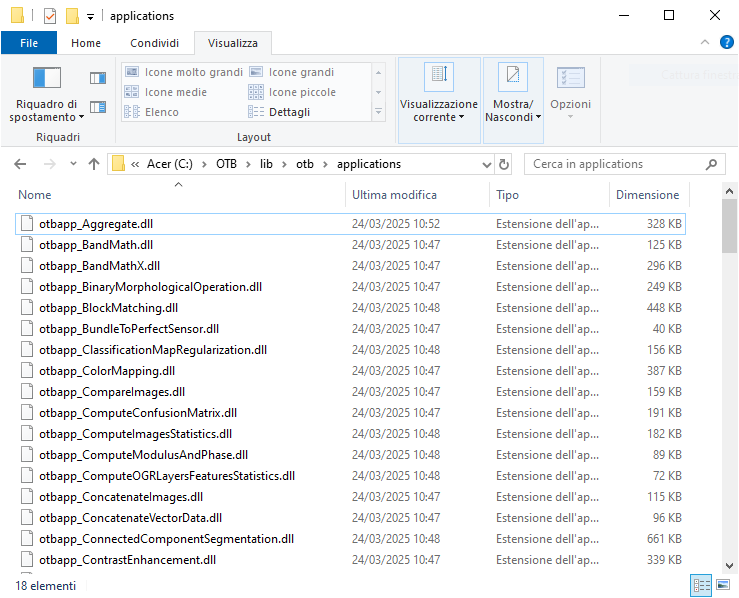This screenshot has height=598, width=739.
Task: Click the search magnifier icon
Action: coord(711,164)
